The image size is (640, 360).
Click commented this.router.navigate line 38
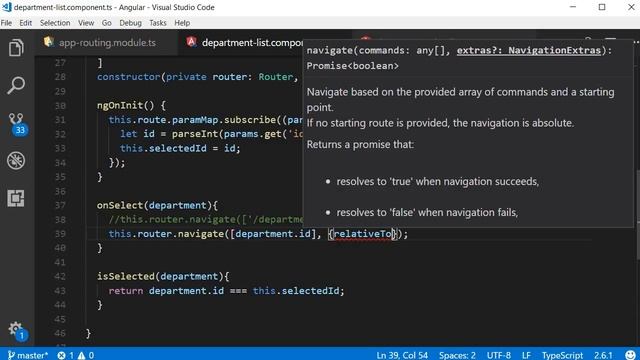206,220
